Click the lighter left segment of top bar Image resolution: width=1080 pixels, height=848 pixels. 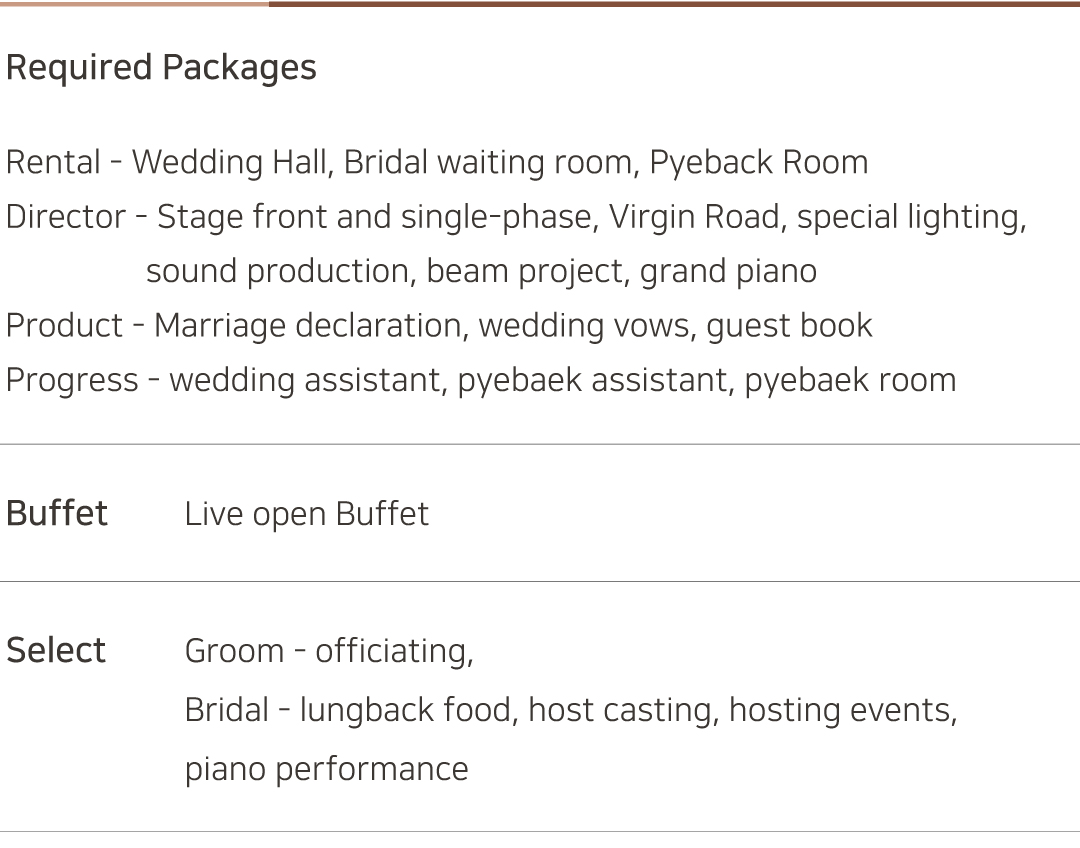pyautogui.click(x=134, y=4)
